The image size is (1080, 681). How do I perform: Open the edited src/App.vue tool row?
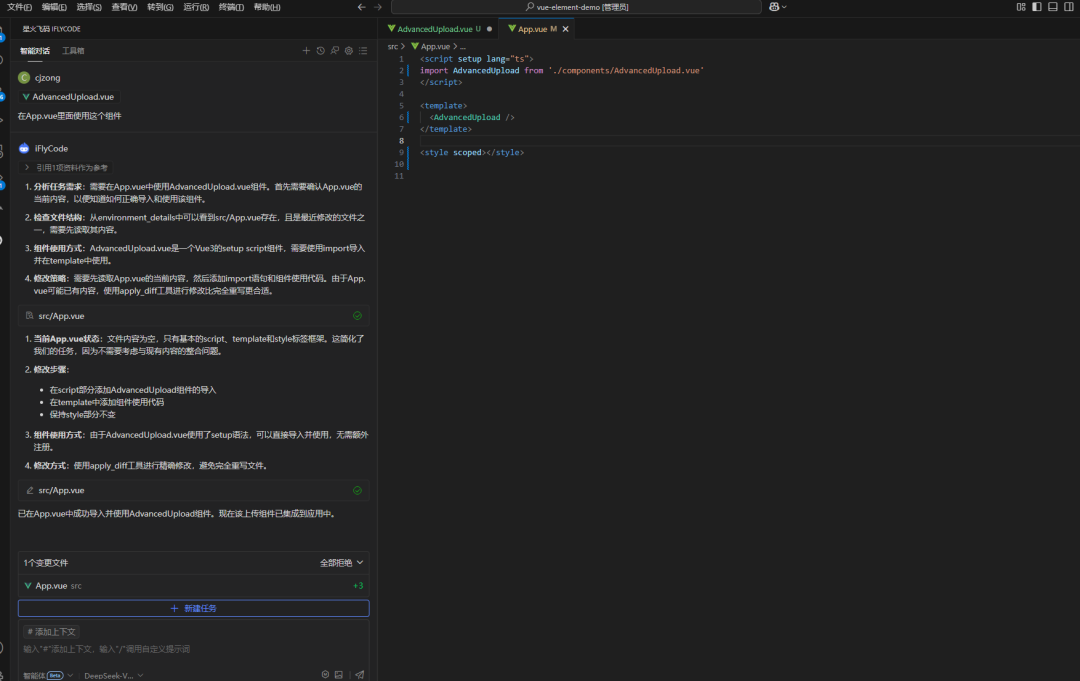coord(194,490)
